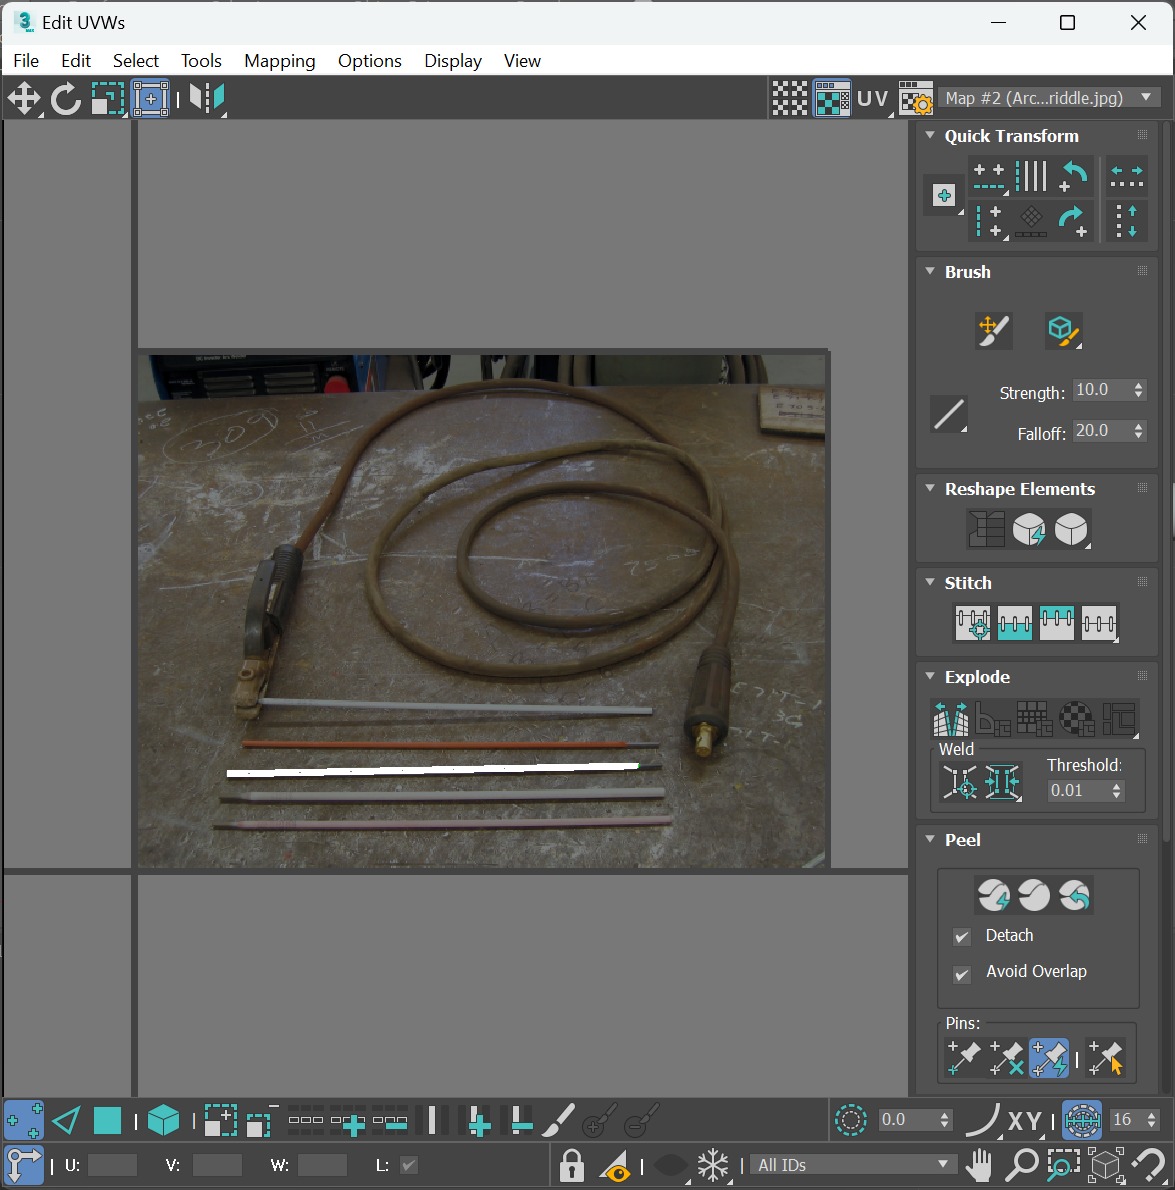Collapse the Peel rollout

click(930, 839)
